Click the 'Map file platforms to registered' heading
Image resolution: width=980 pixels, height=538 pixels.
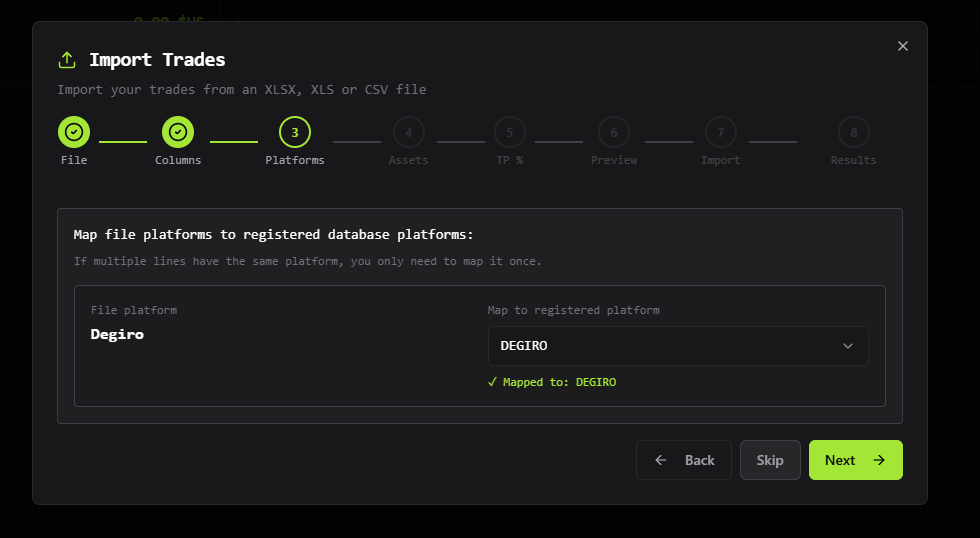pyautogui.click(x=273, y=234)
